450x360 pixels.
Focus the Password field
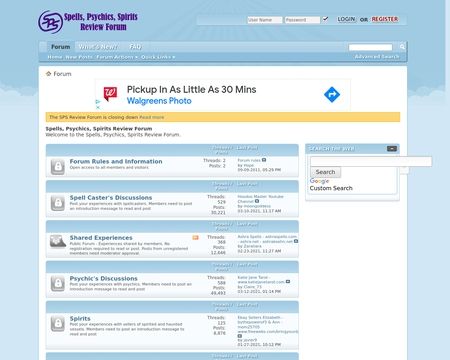point(302,20)
